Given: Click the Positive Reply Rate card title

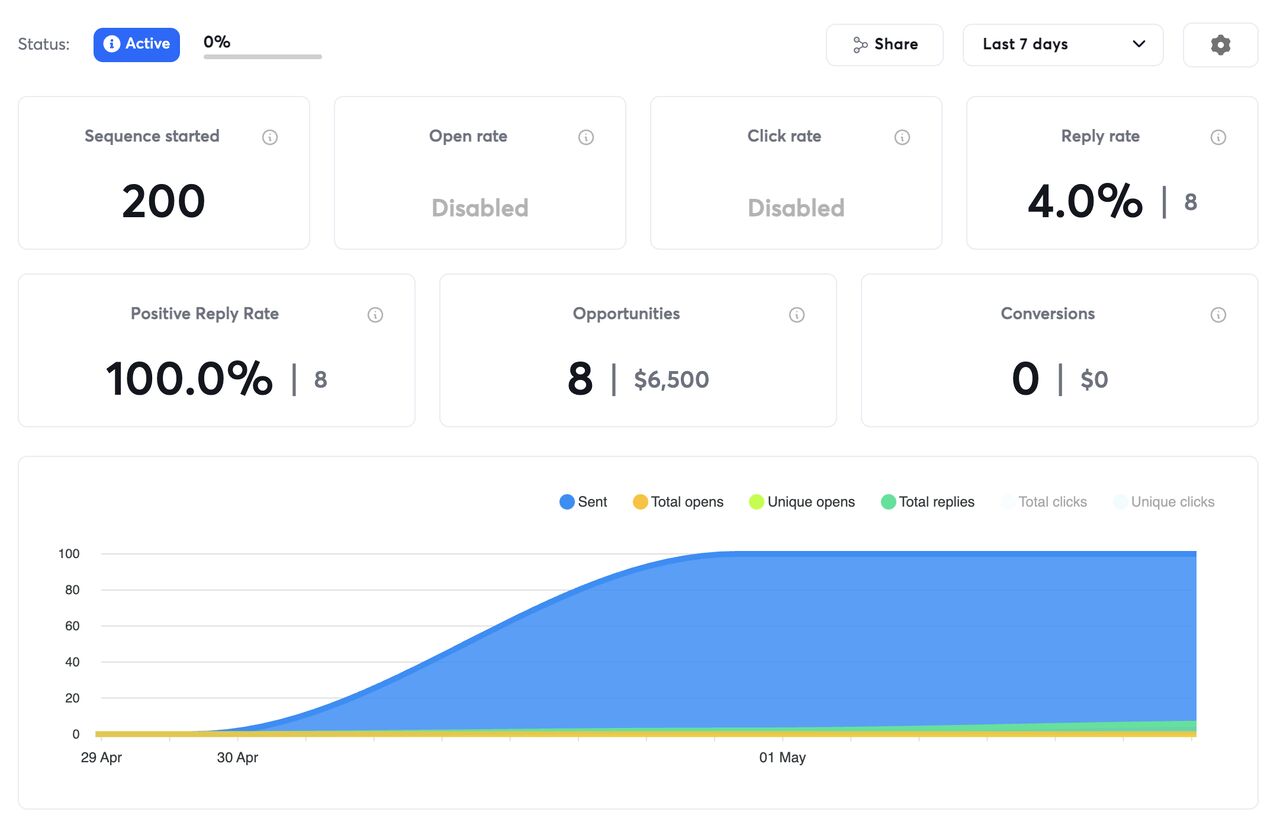Looking at the screenshot, I should [x=205, y=314].
